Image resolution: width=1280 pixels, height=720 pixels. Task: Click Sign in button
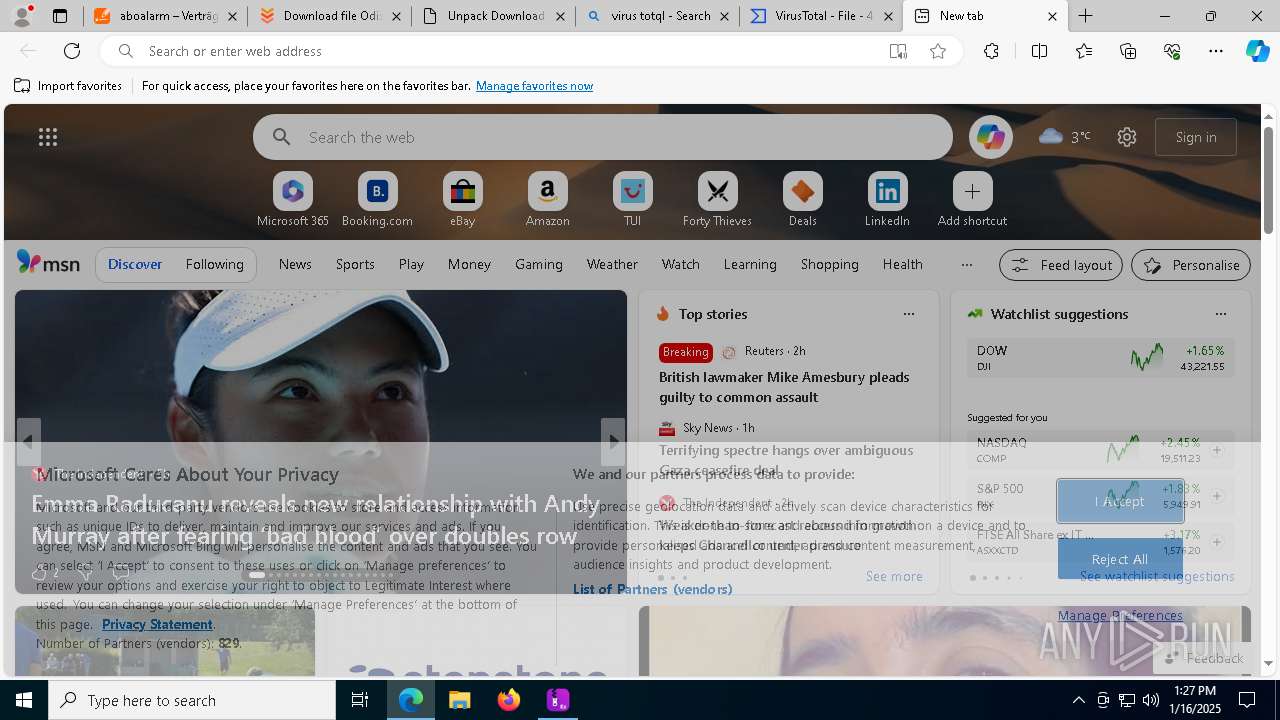pyautogui.click(x=1196, y=137)
